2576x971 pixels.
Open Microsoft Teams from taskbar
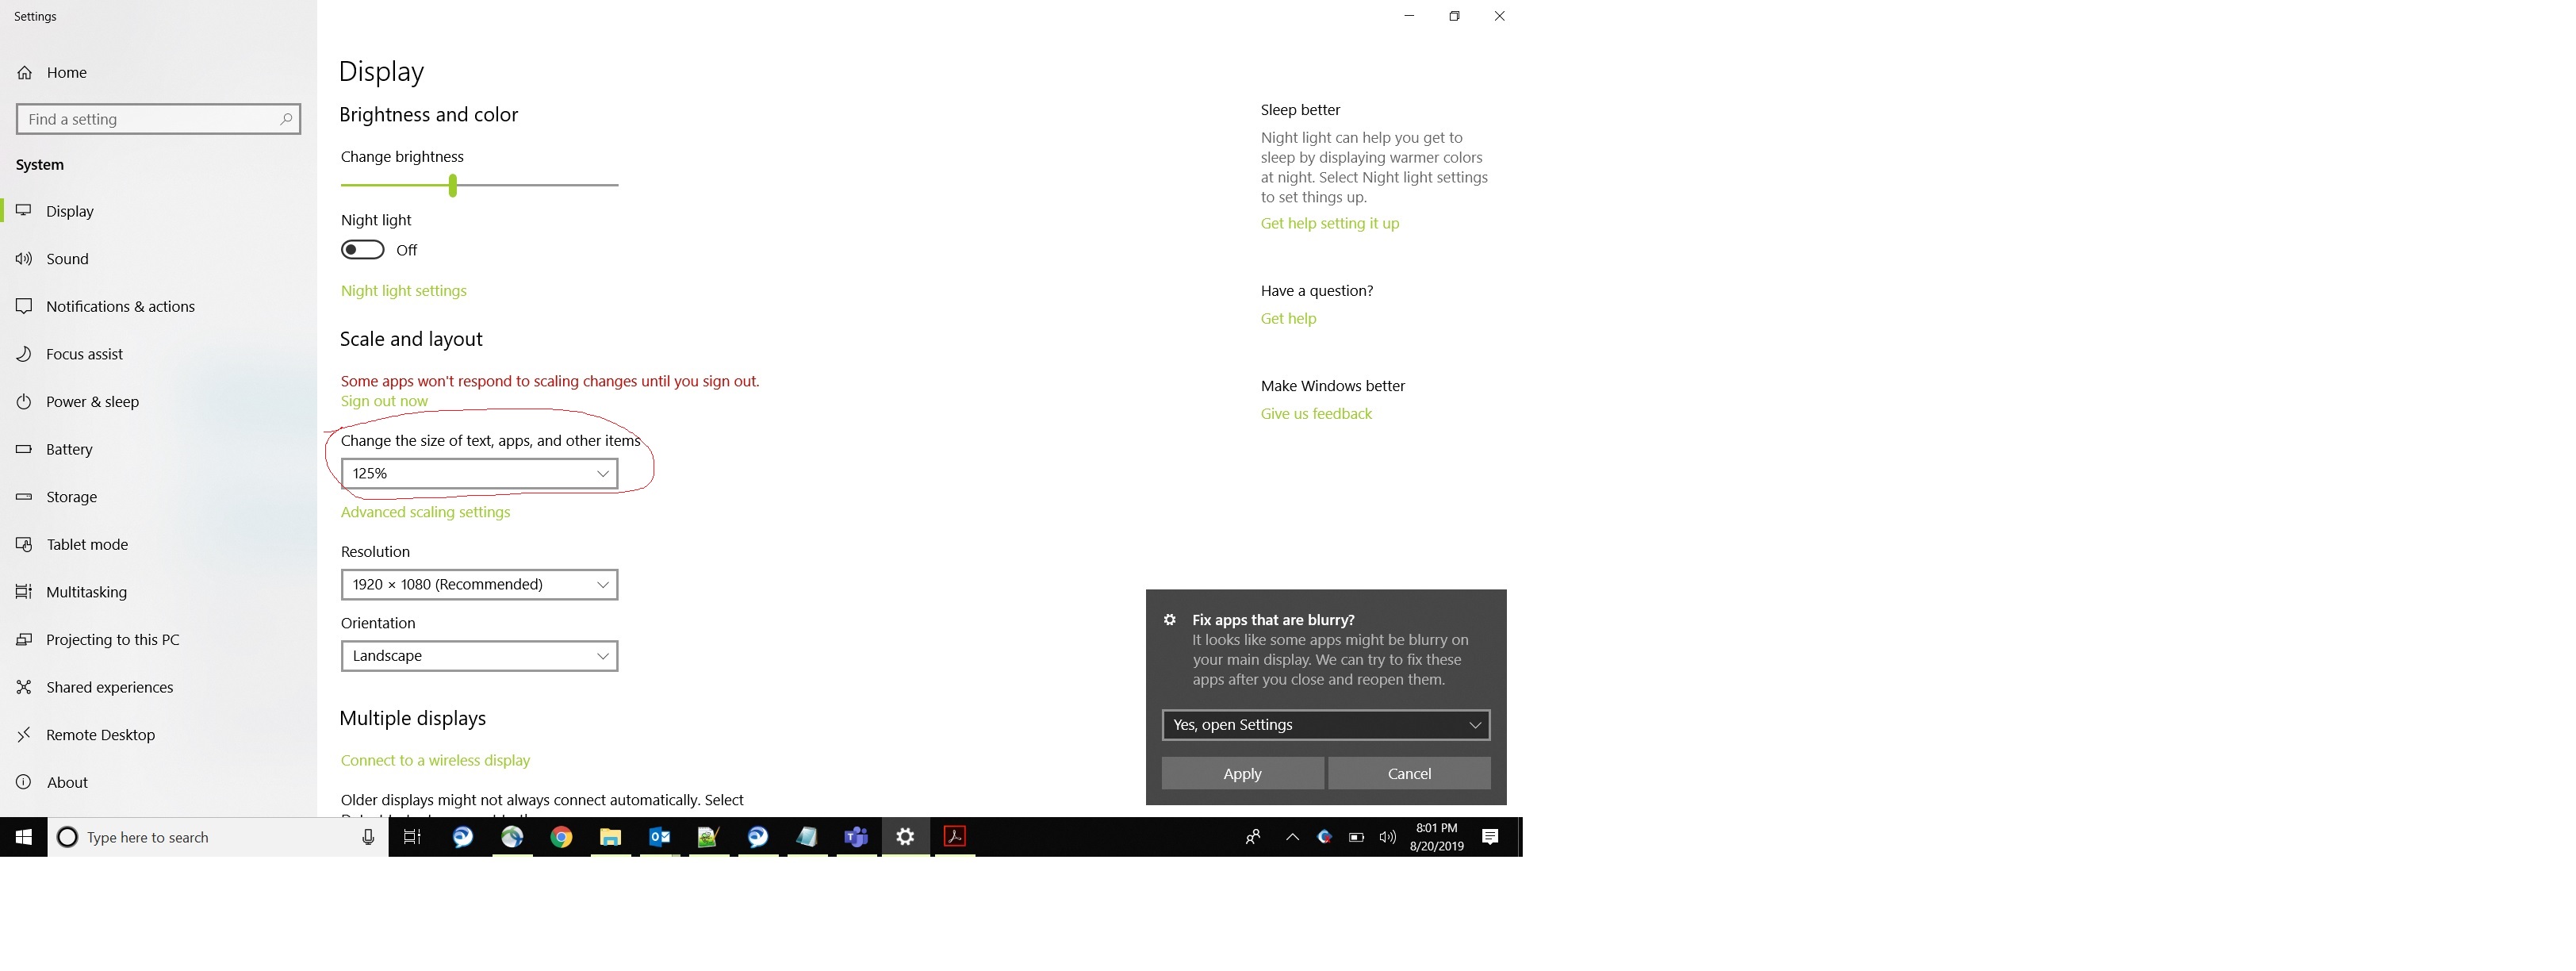coord(856,838)
